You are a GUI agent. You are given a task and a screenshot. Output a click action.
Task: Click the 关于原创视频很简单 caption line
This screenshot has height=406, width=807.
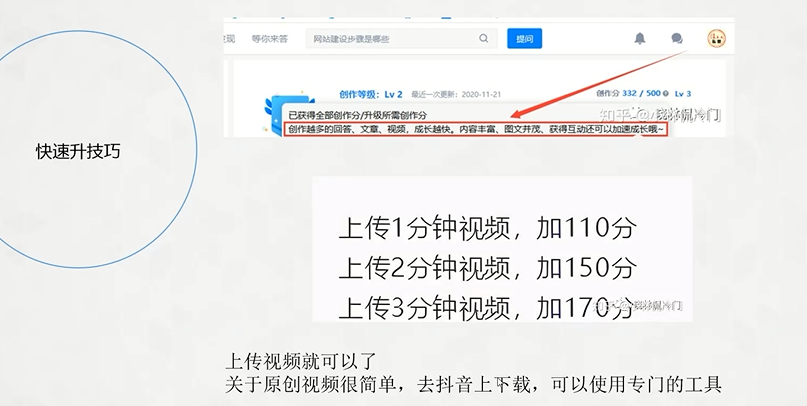[x=473, y=385]
